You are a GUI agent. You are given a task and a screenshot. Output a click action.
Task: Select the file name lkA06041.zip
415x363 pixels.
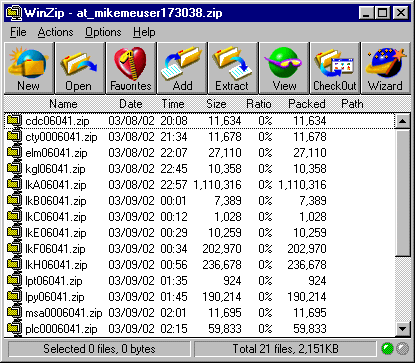click(x=56, y=185)
